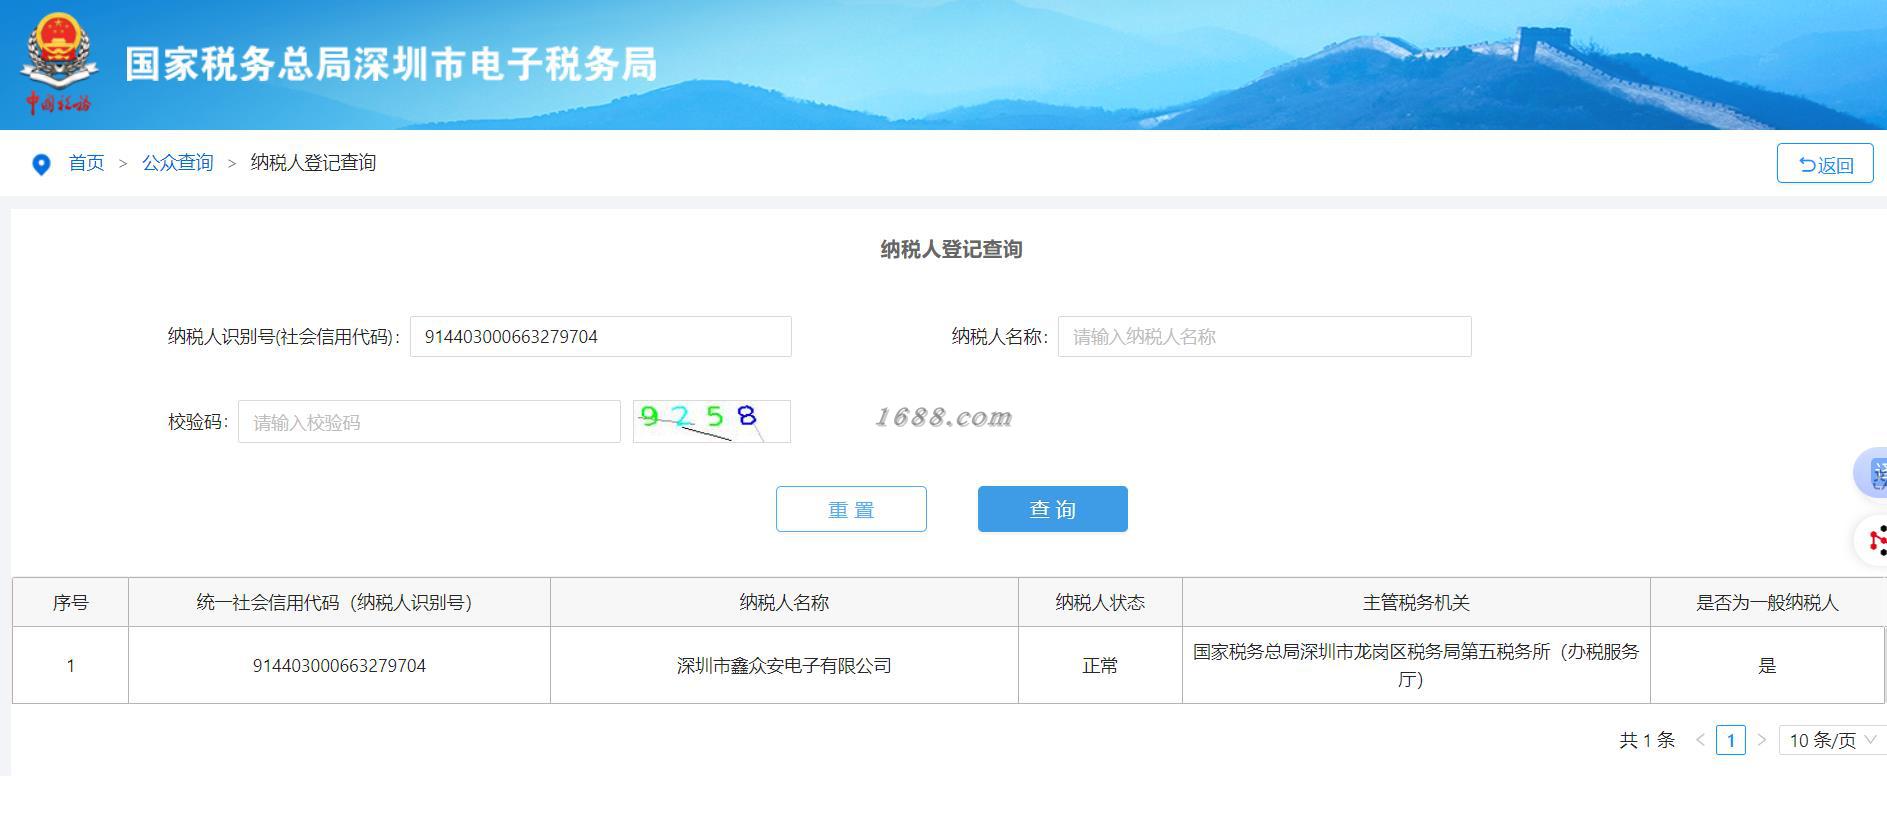This screenshot has width=1887, height=830.
Task: Open the 10 条/页 page size dropdown
Action: coord(1832,740)
